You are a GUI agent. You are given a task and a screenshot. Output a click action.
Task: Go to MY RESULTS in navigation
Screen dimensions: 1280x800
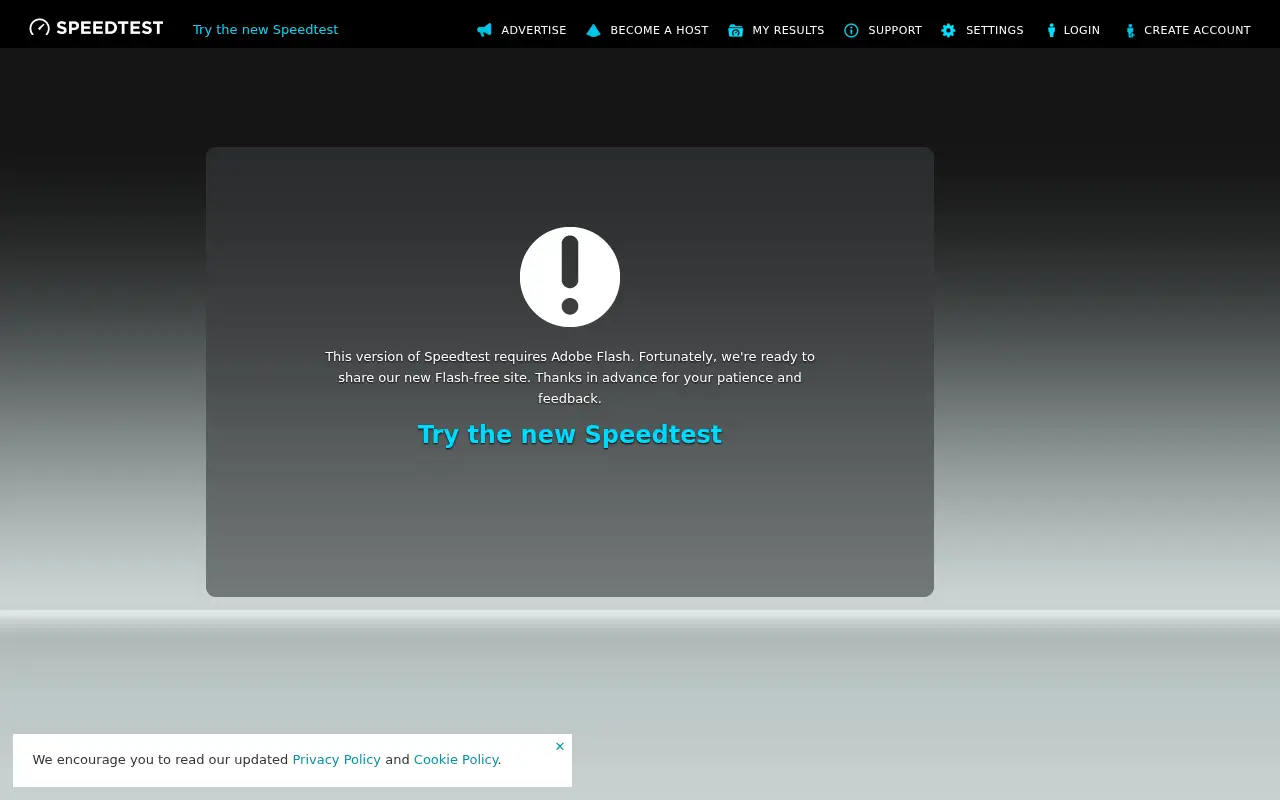[788, 30]
